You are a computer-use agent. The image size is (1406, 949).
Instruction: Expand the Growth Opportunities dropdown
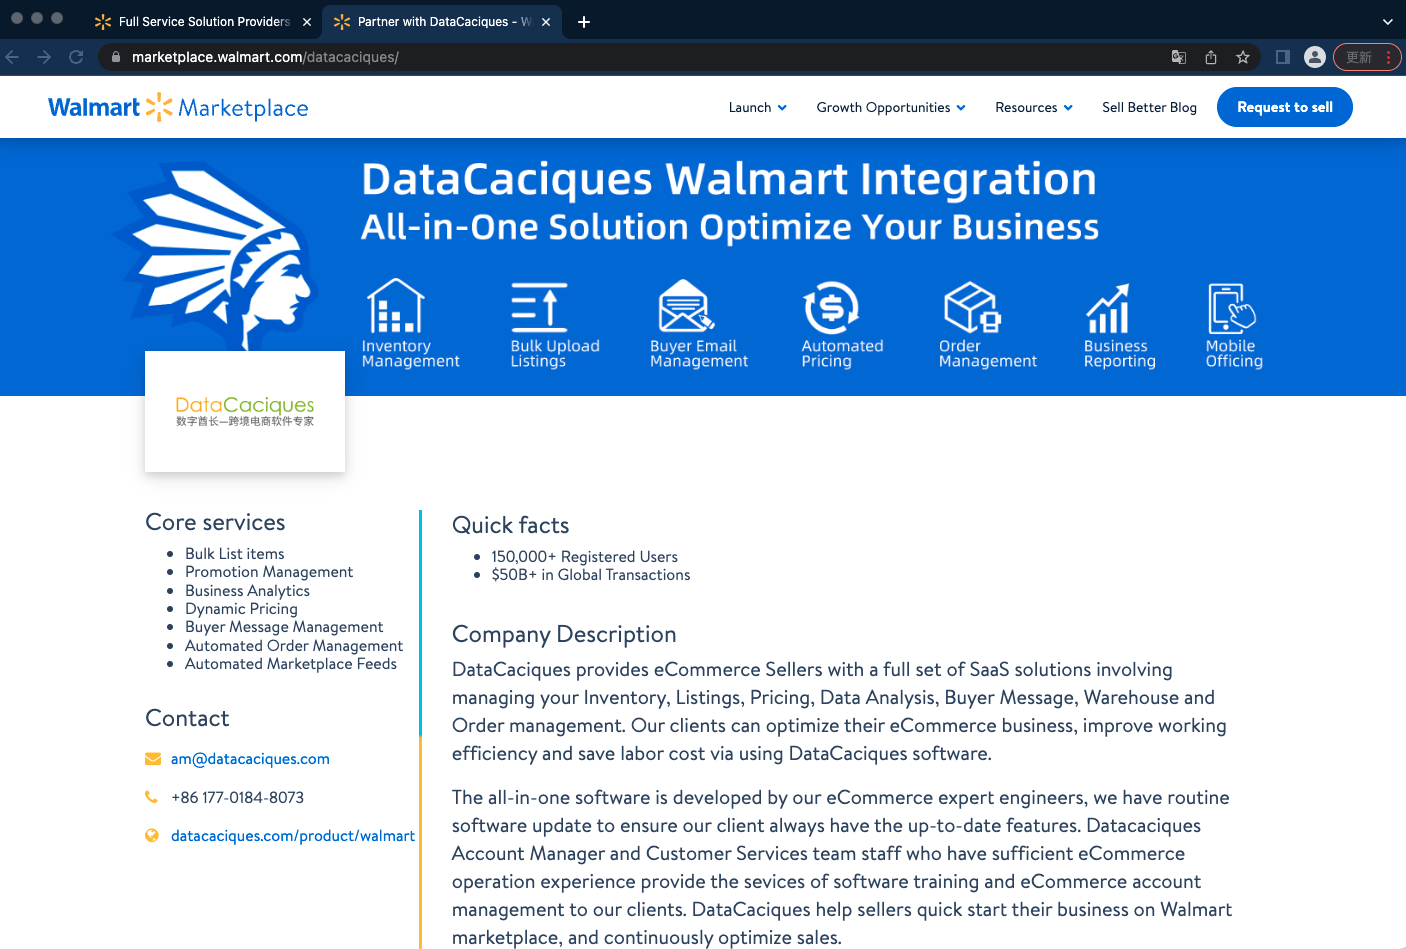point(891,107)
